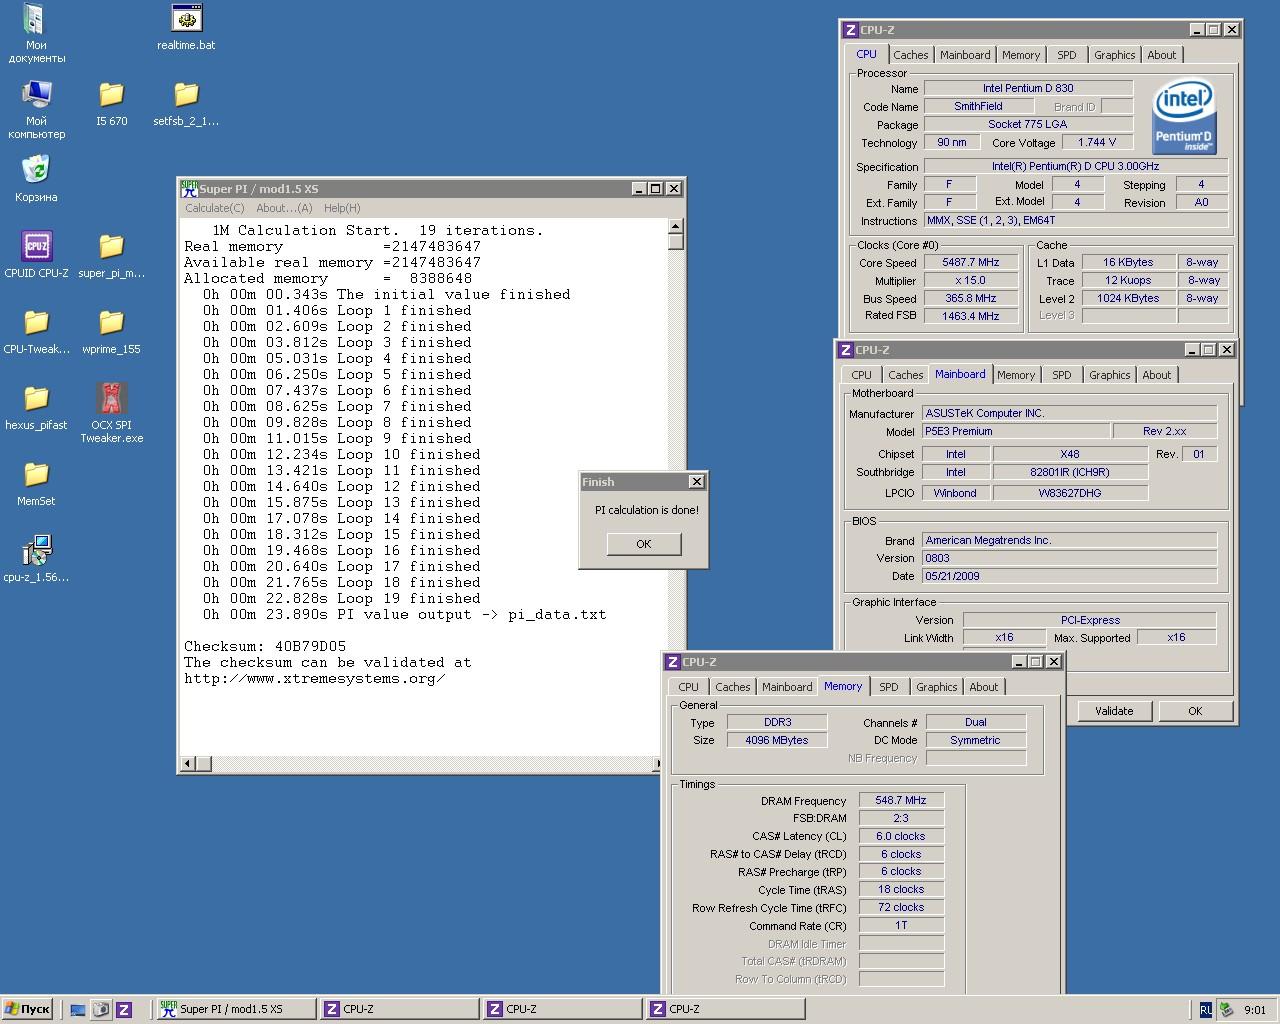Click the taskbar clock showing 9:01
The image size is (1280, 1024).
click(1255, 1010)
